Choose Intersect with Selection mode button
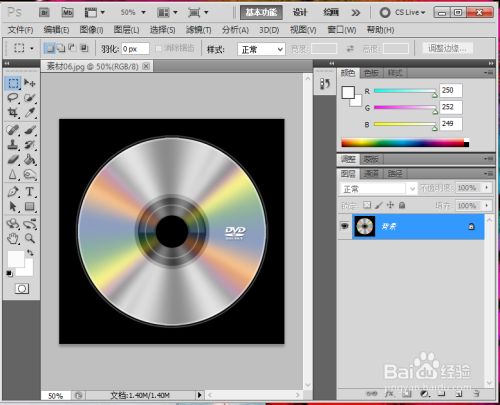 coord(84,49)
